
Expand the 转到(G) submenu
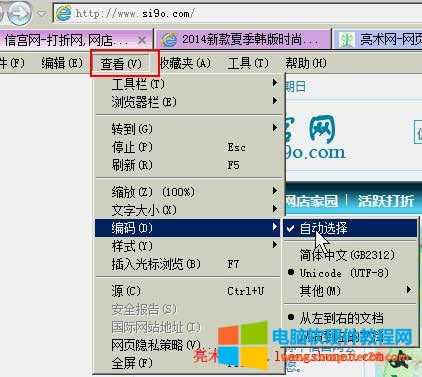[x=188, y=129]
